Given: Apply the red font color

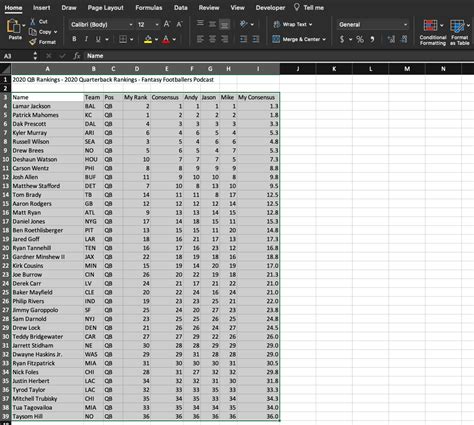Looking at the screenshot, I should 166,40.
